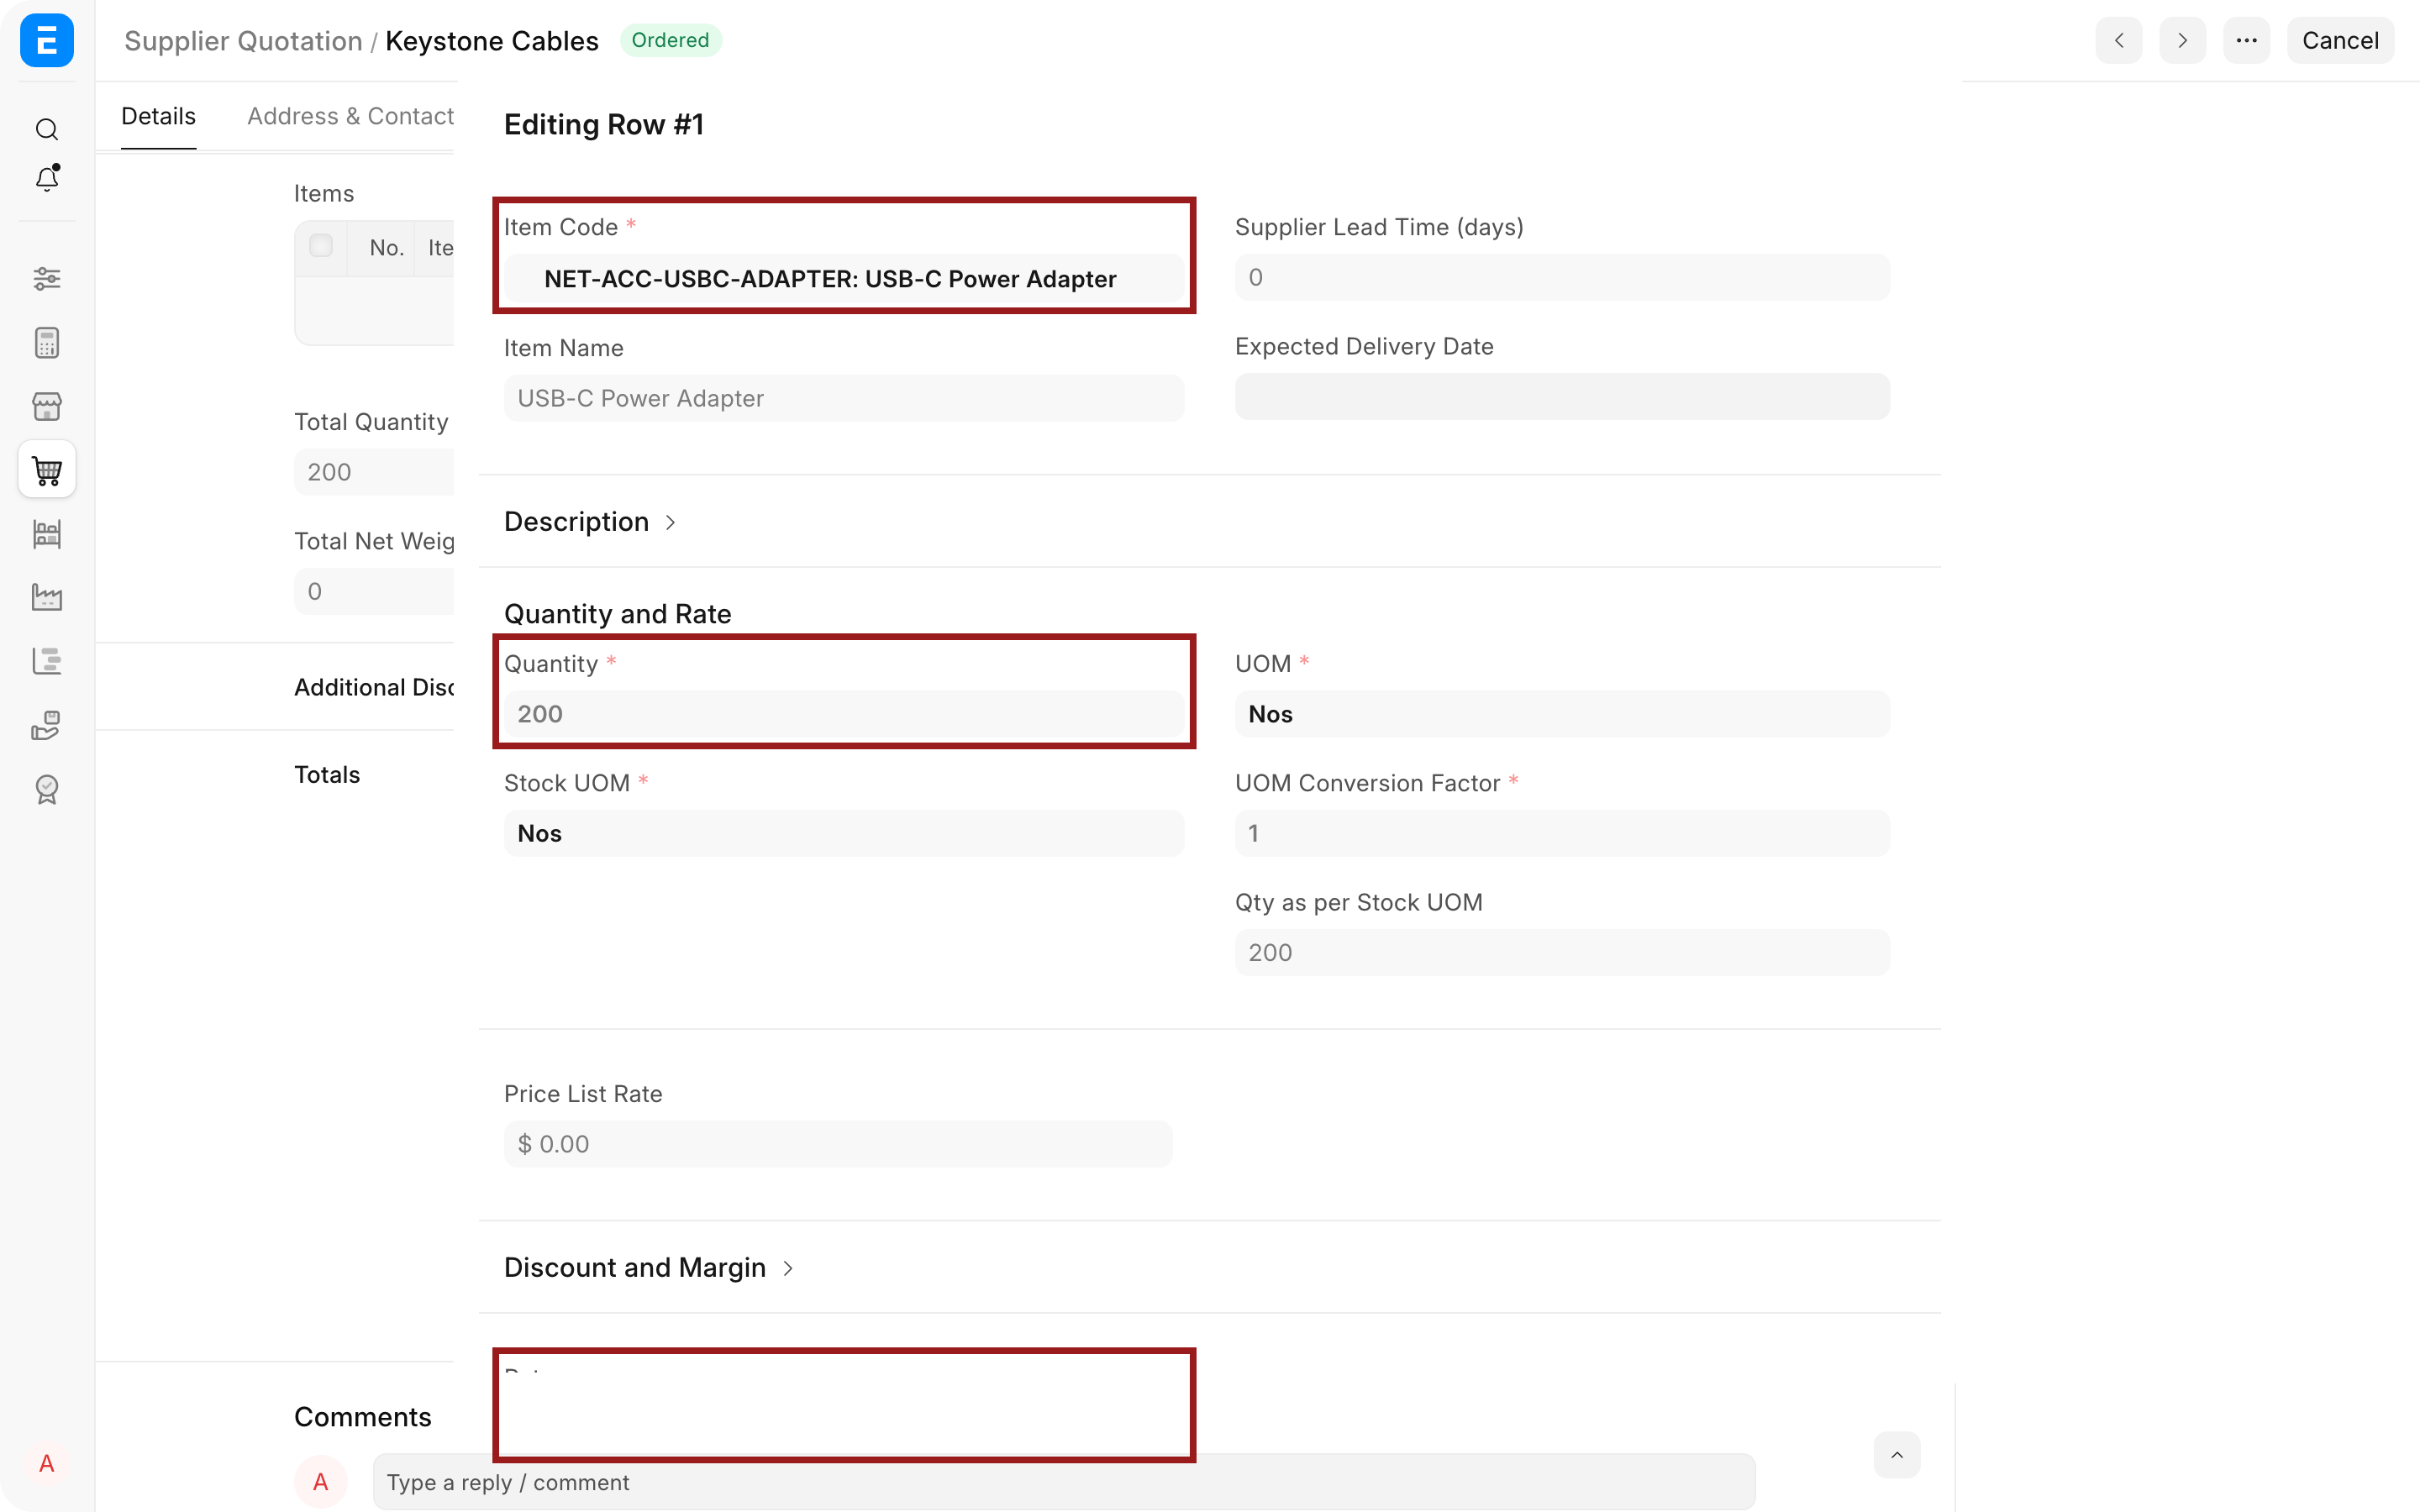Image resolution: width=2420 pixels, height=1512 pixels.
Task: Switch to the Address & Contact tab
Action: pos(350,116)
